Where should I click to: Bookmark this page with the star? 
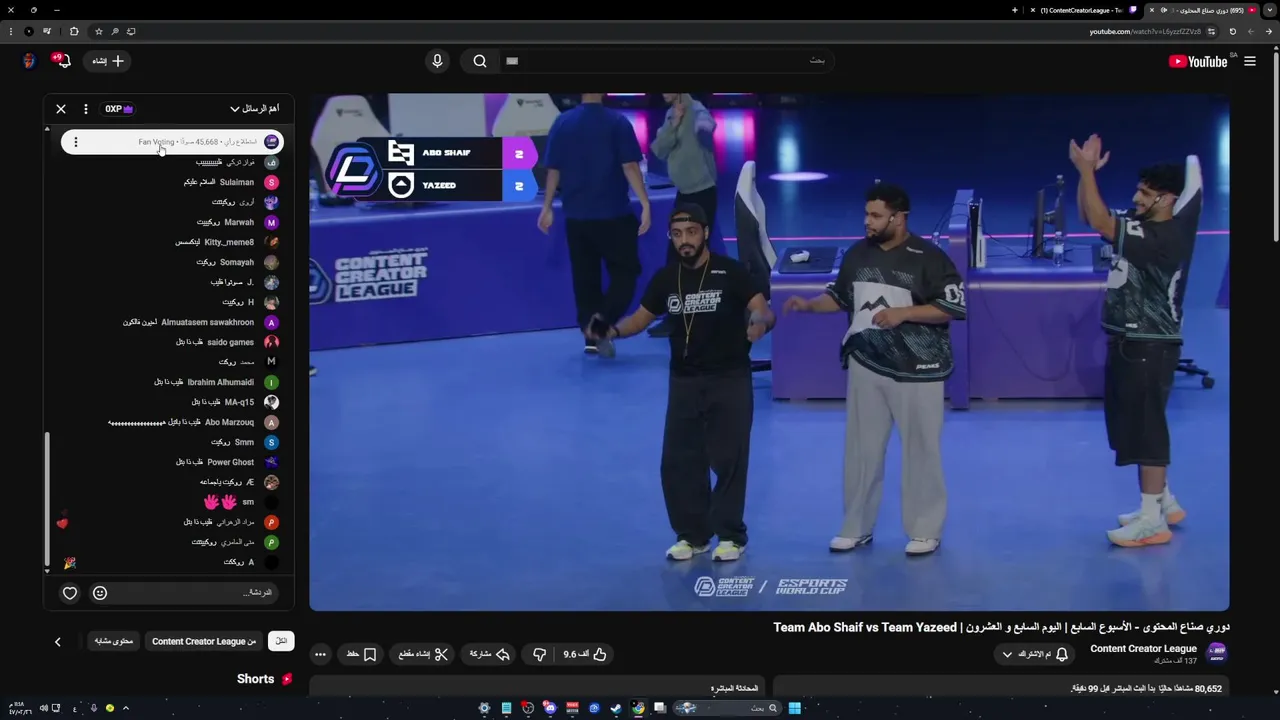pos(98,31)
